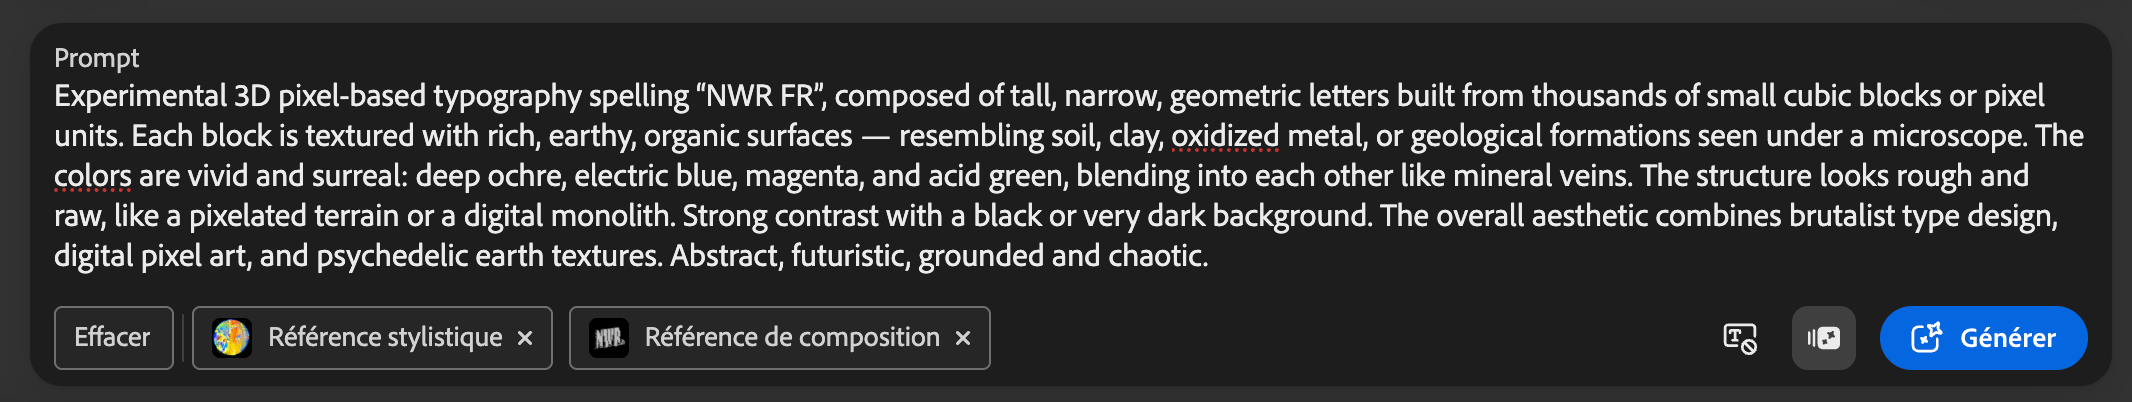The width and height of the screenshot is (2132, 402).
Task: Select the Référence stylistique label
Action: click(385, 338)
